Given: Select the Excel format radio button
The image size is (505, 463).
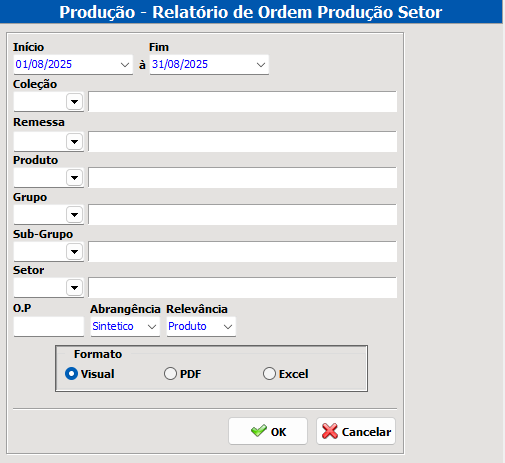Looking at the screenshot, I should [x=269, y=374].
